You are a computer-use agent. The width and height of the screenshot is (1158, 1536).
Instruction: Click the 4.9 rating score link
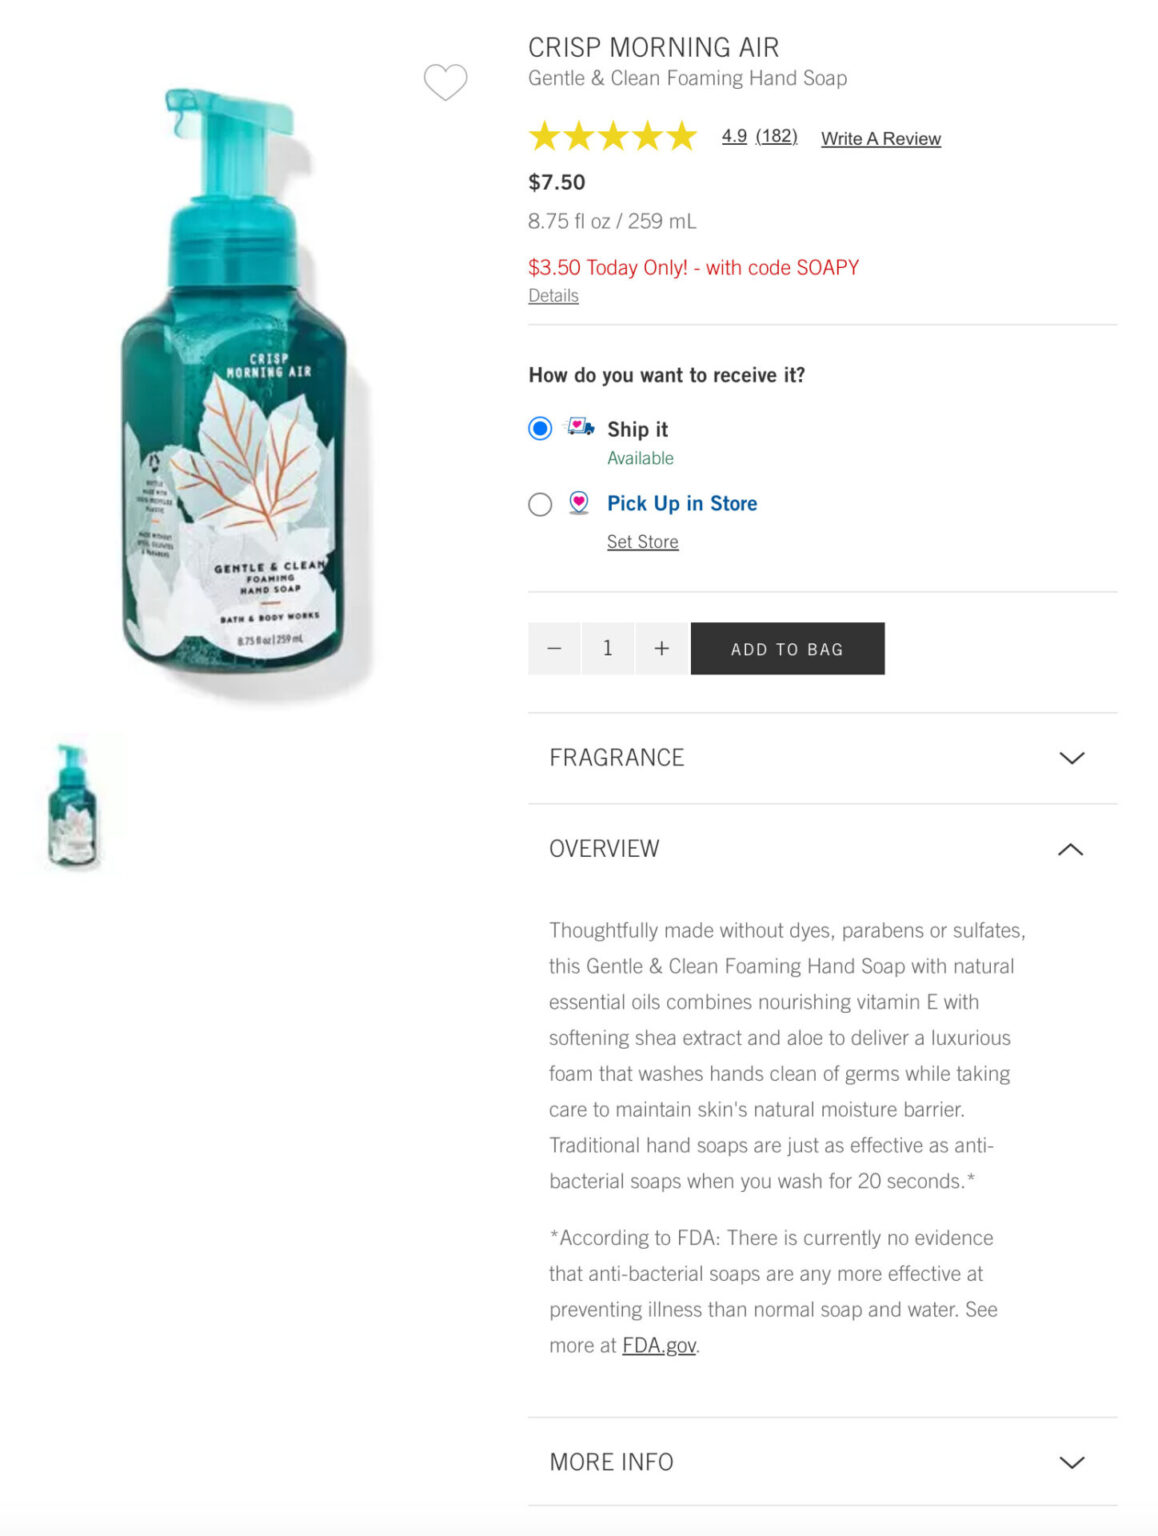734,136
